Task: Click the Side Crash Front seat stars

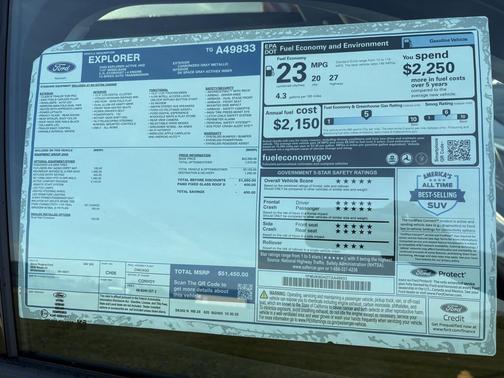Action: click(354, 226)
